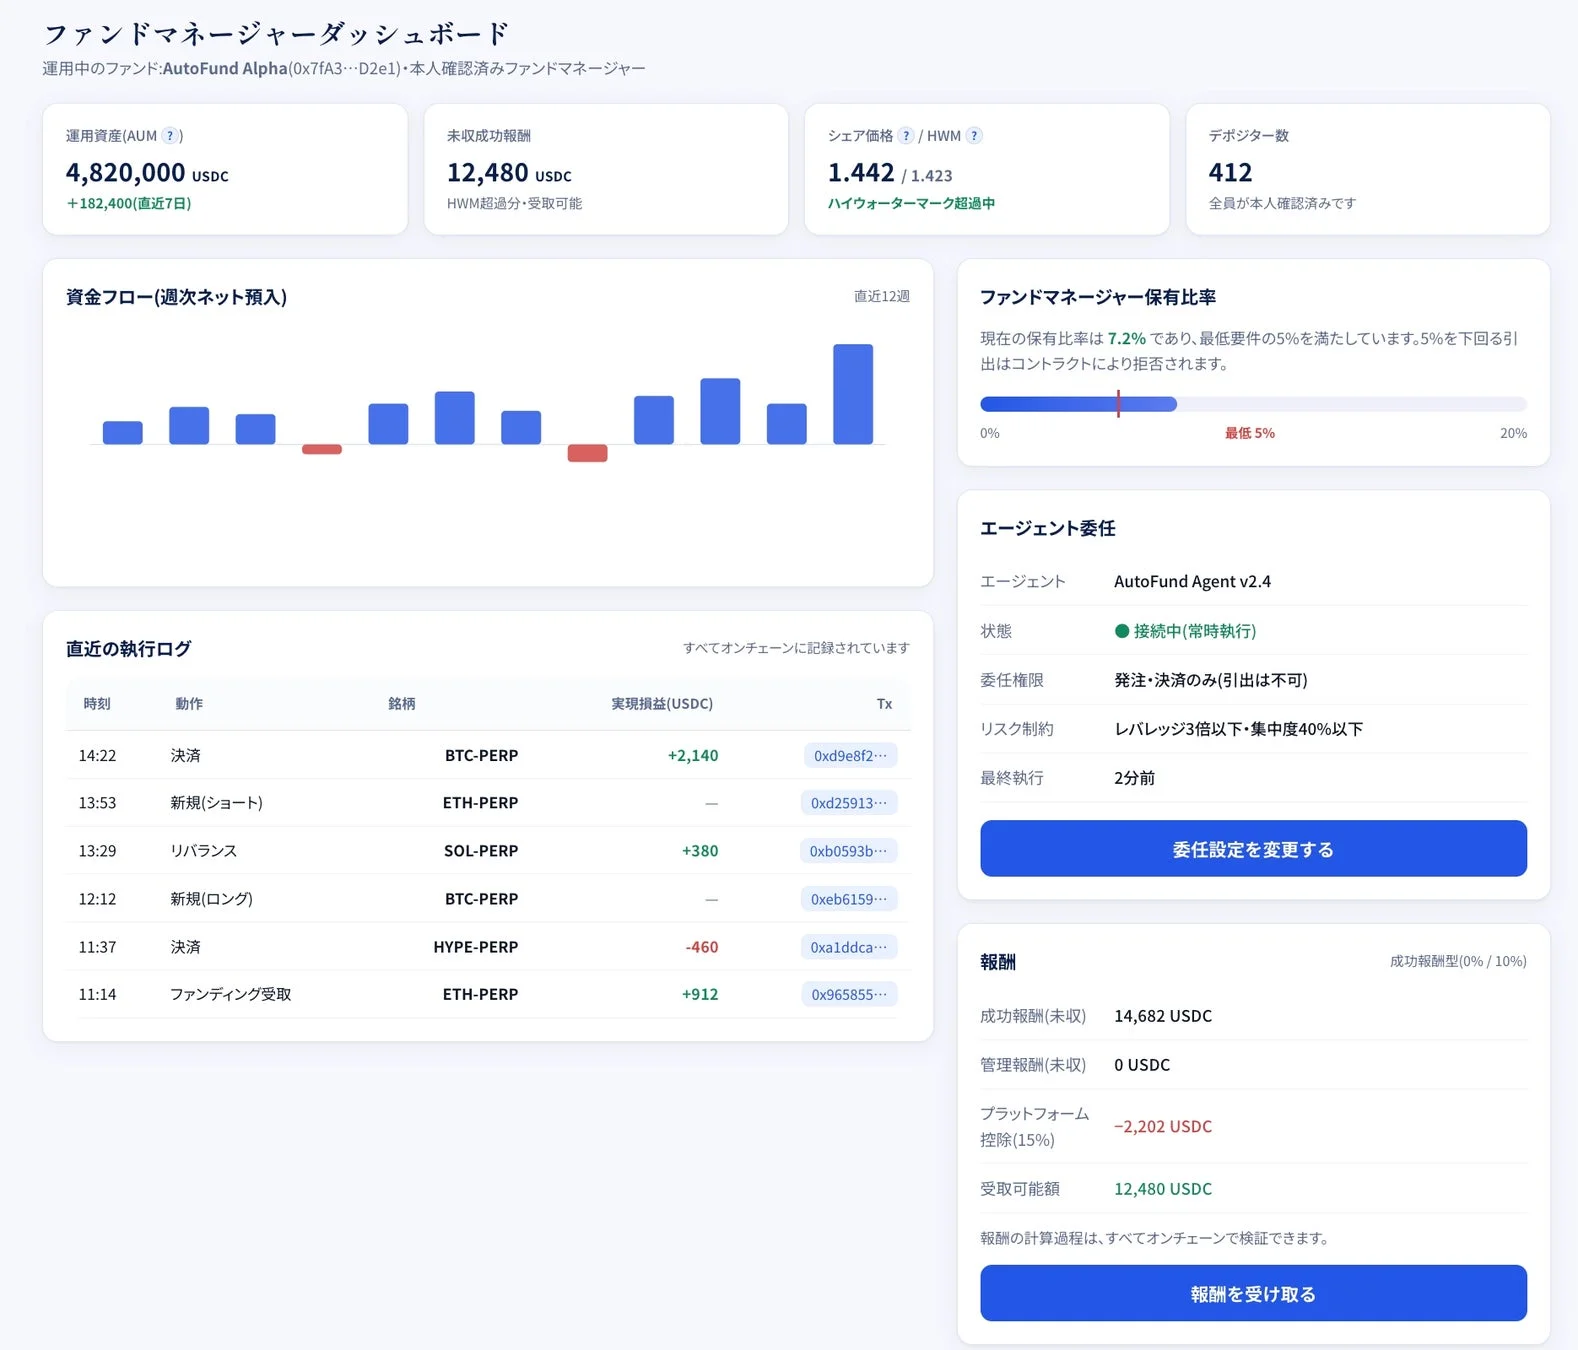
Task: Click the +182,400(直近7日) change text
Action: 129,203
